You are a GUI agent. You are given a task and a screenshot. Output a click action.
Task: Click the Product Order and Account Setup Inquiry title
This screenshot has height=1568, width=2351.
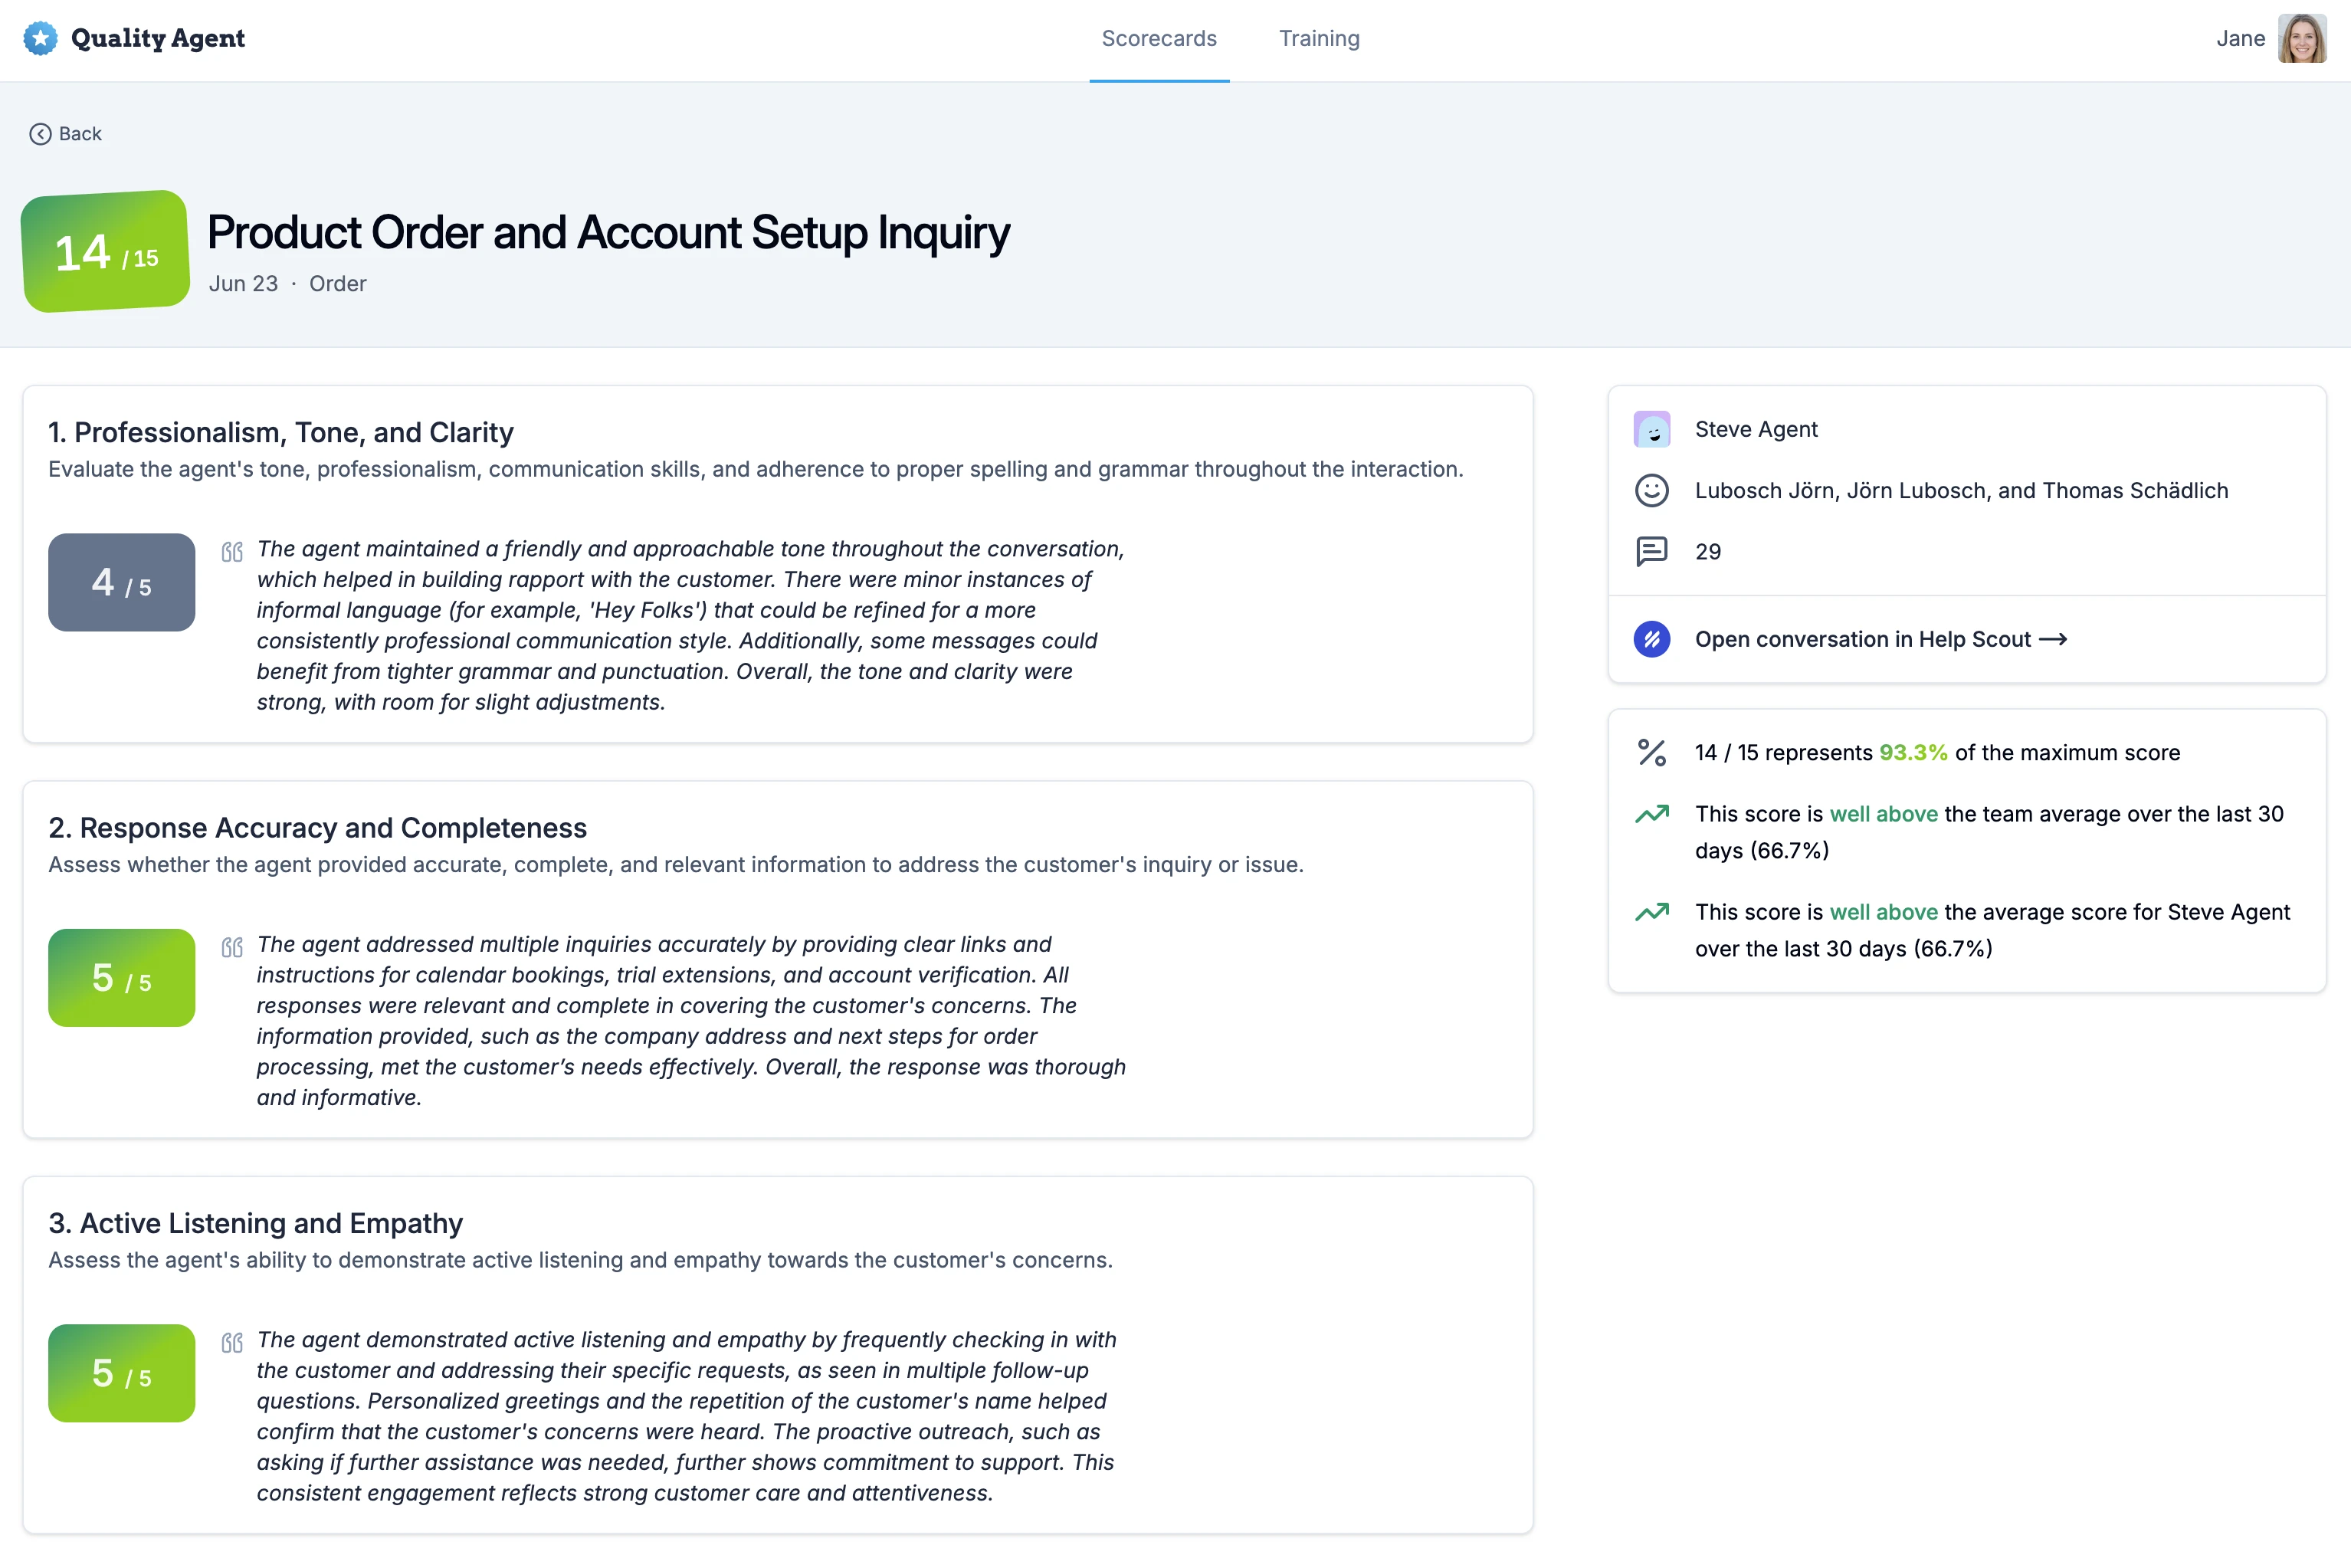tap(608, 232)
